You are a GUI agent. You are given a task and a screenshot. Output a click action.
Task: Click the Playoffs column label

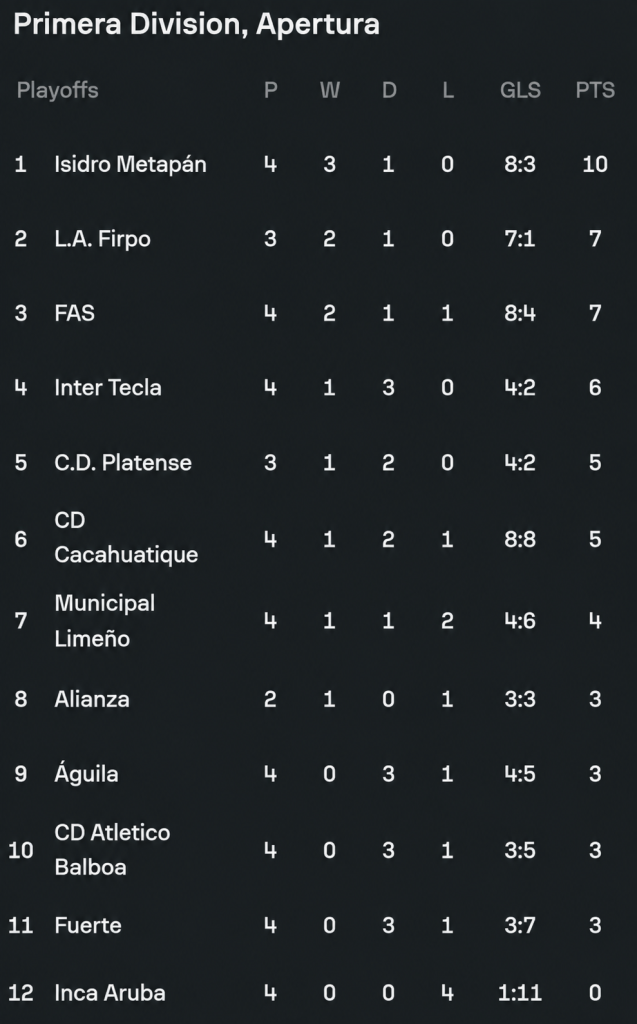tap(57, 90)
